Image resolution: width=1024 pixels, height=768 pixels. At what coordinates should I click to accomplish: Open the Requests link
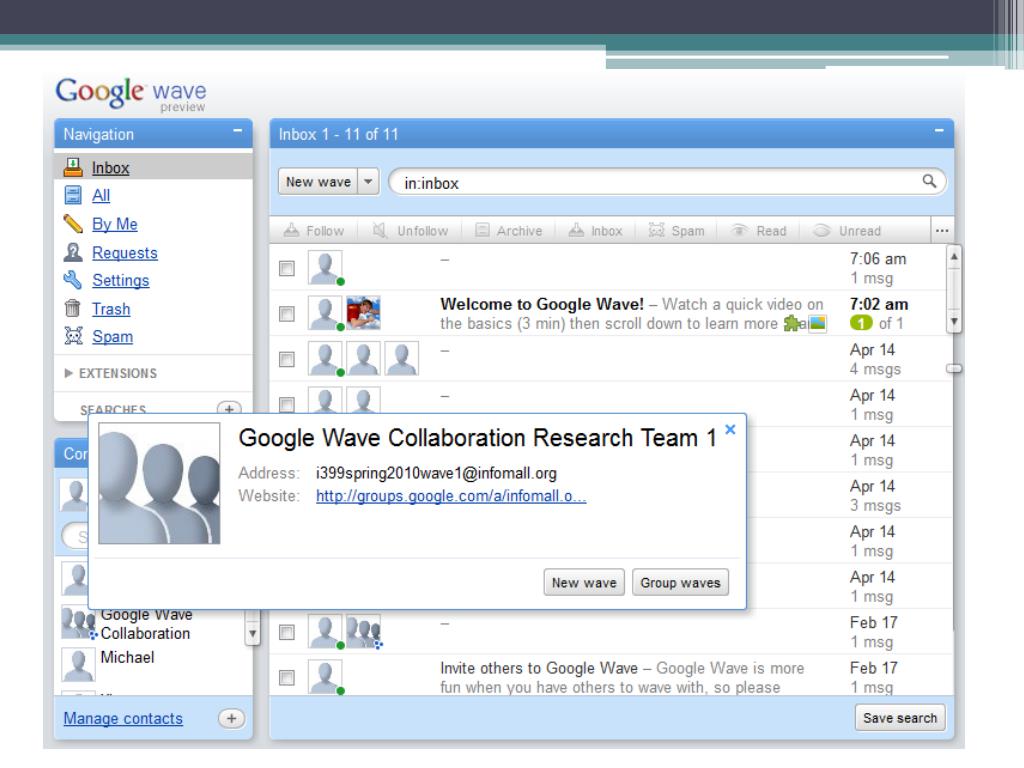(x=125, y=253)
